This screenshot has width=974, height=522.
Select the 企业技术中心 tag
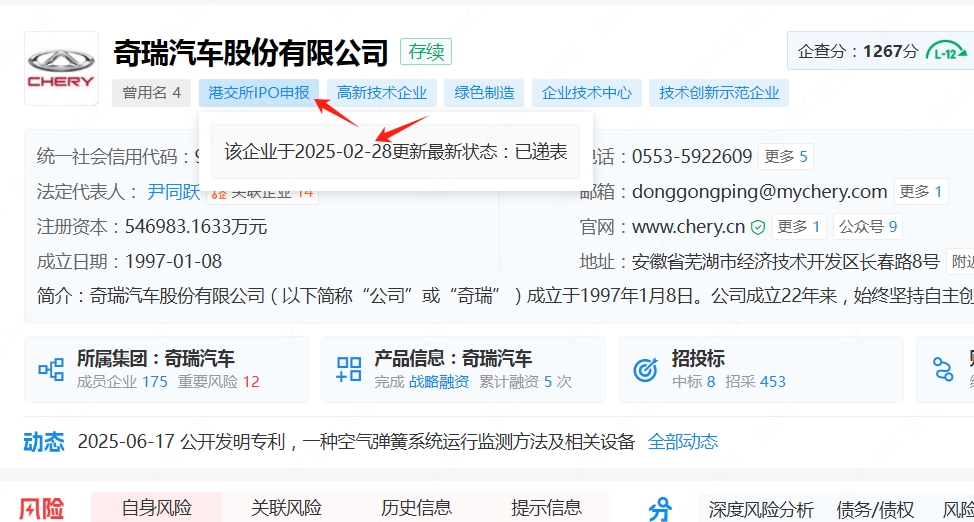click(586, 93)
